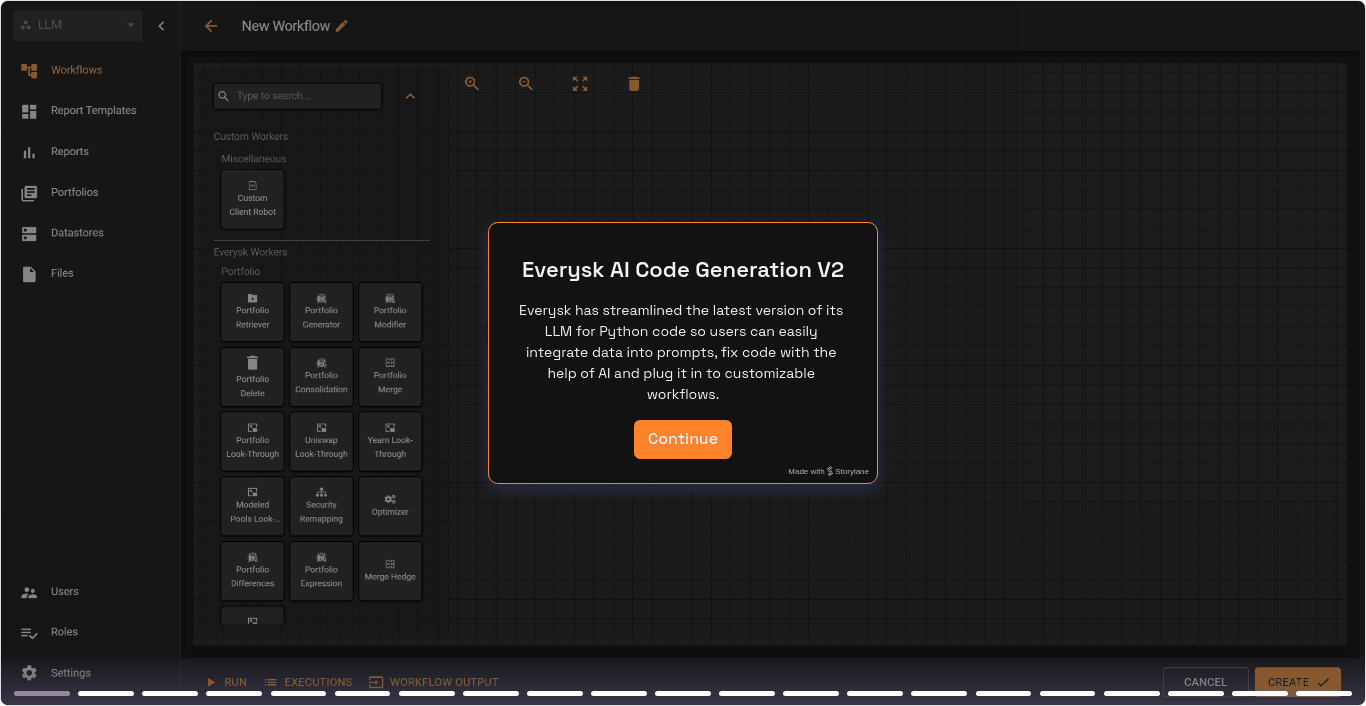Viewport: 1366px width, 706px height.
Task: Go back using the arrow icon
Action: [x=211, y=26]
